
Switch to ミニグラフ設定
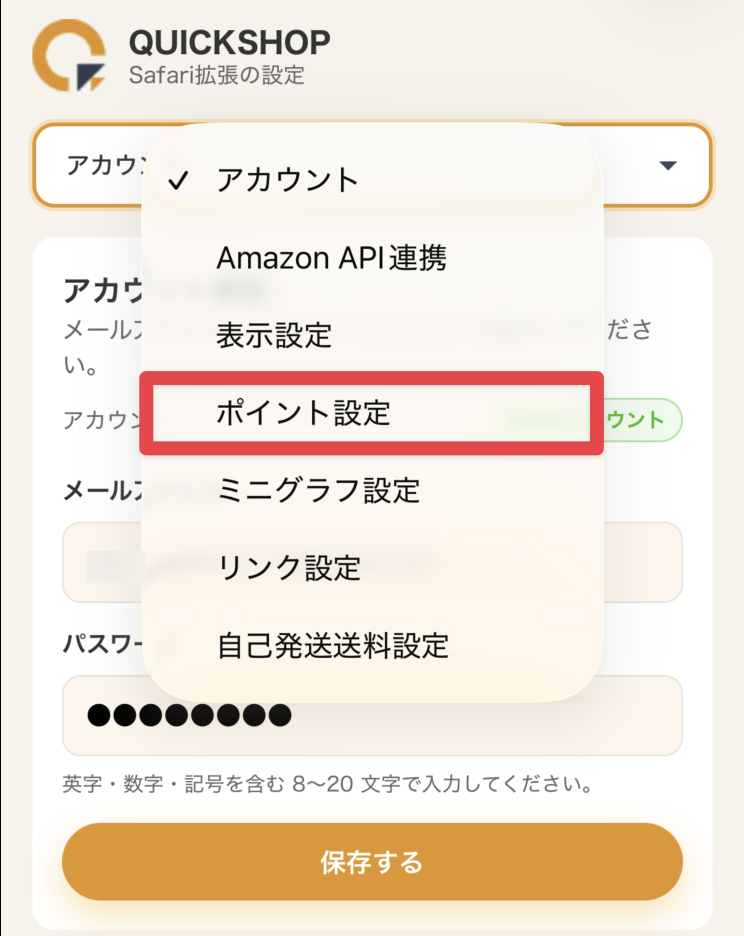point(318,490)
